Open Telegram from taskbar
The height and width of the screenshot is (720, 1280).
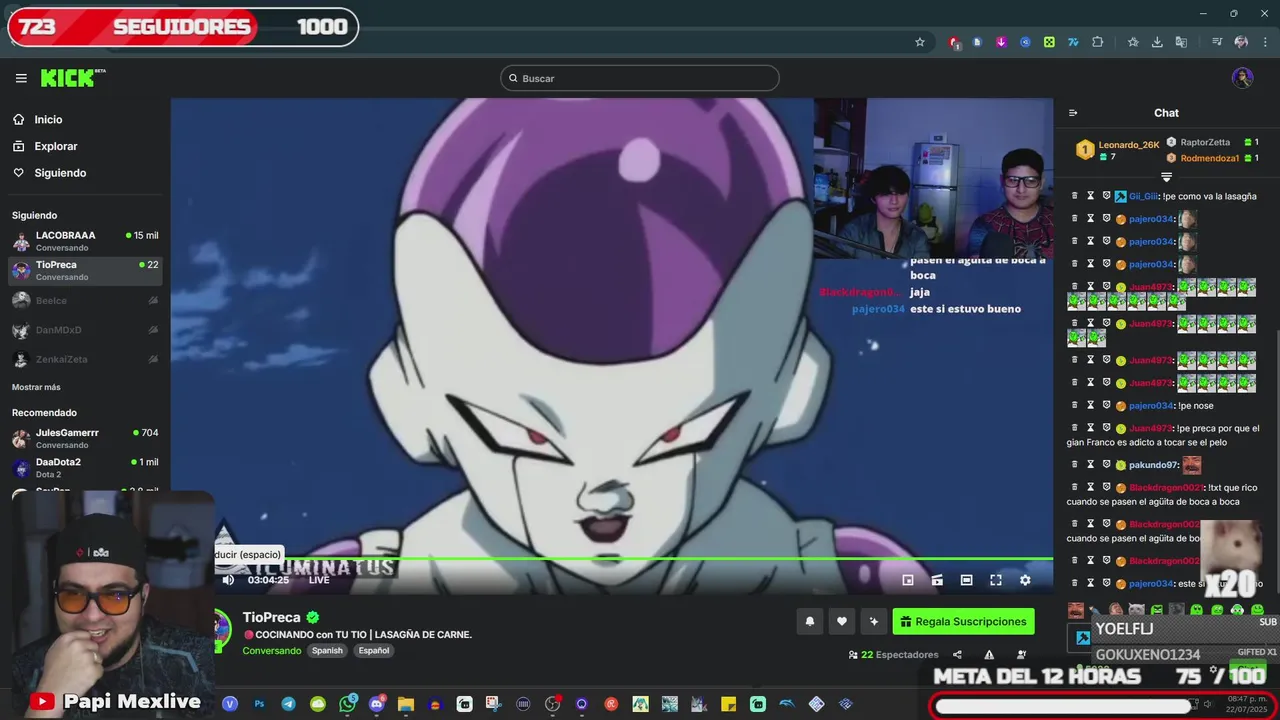[x=288, y=704]
